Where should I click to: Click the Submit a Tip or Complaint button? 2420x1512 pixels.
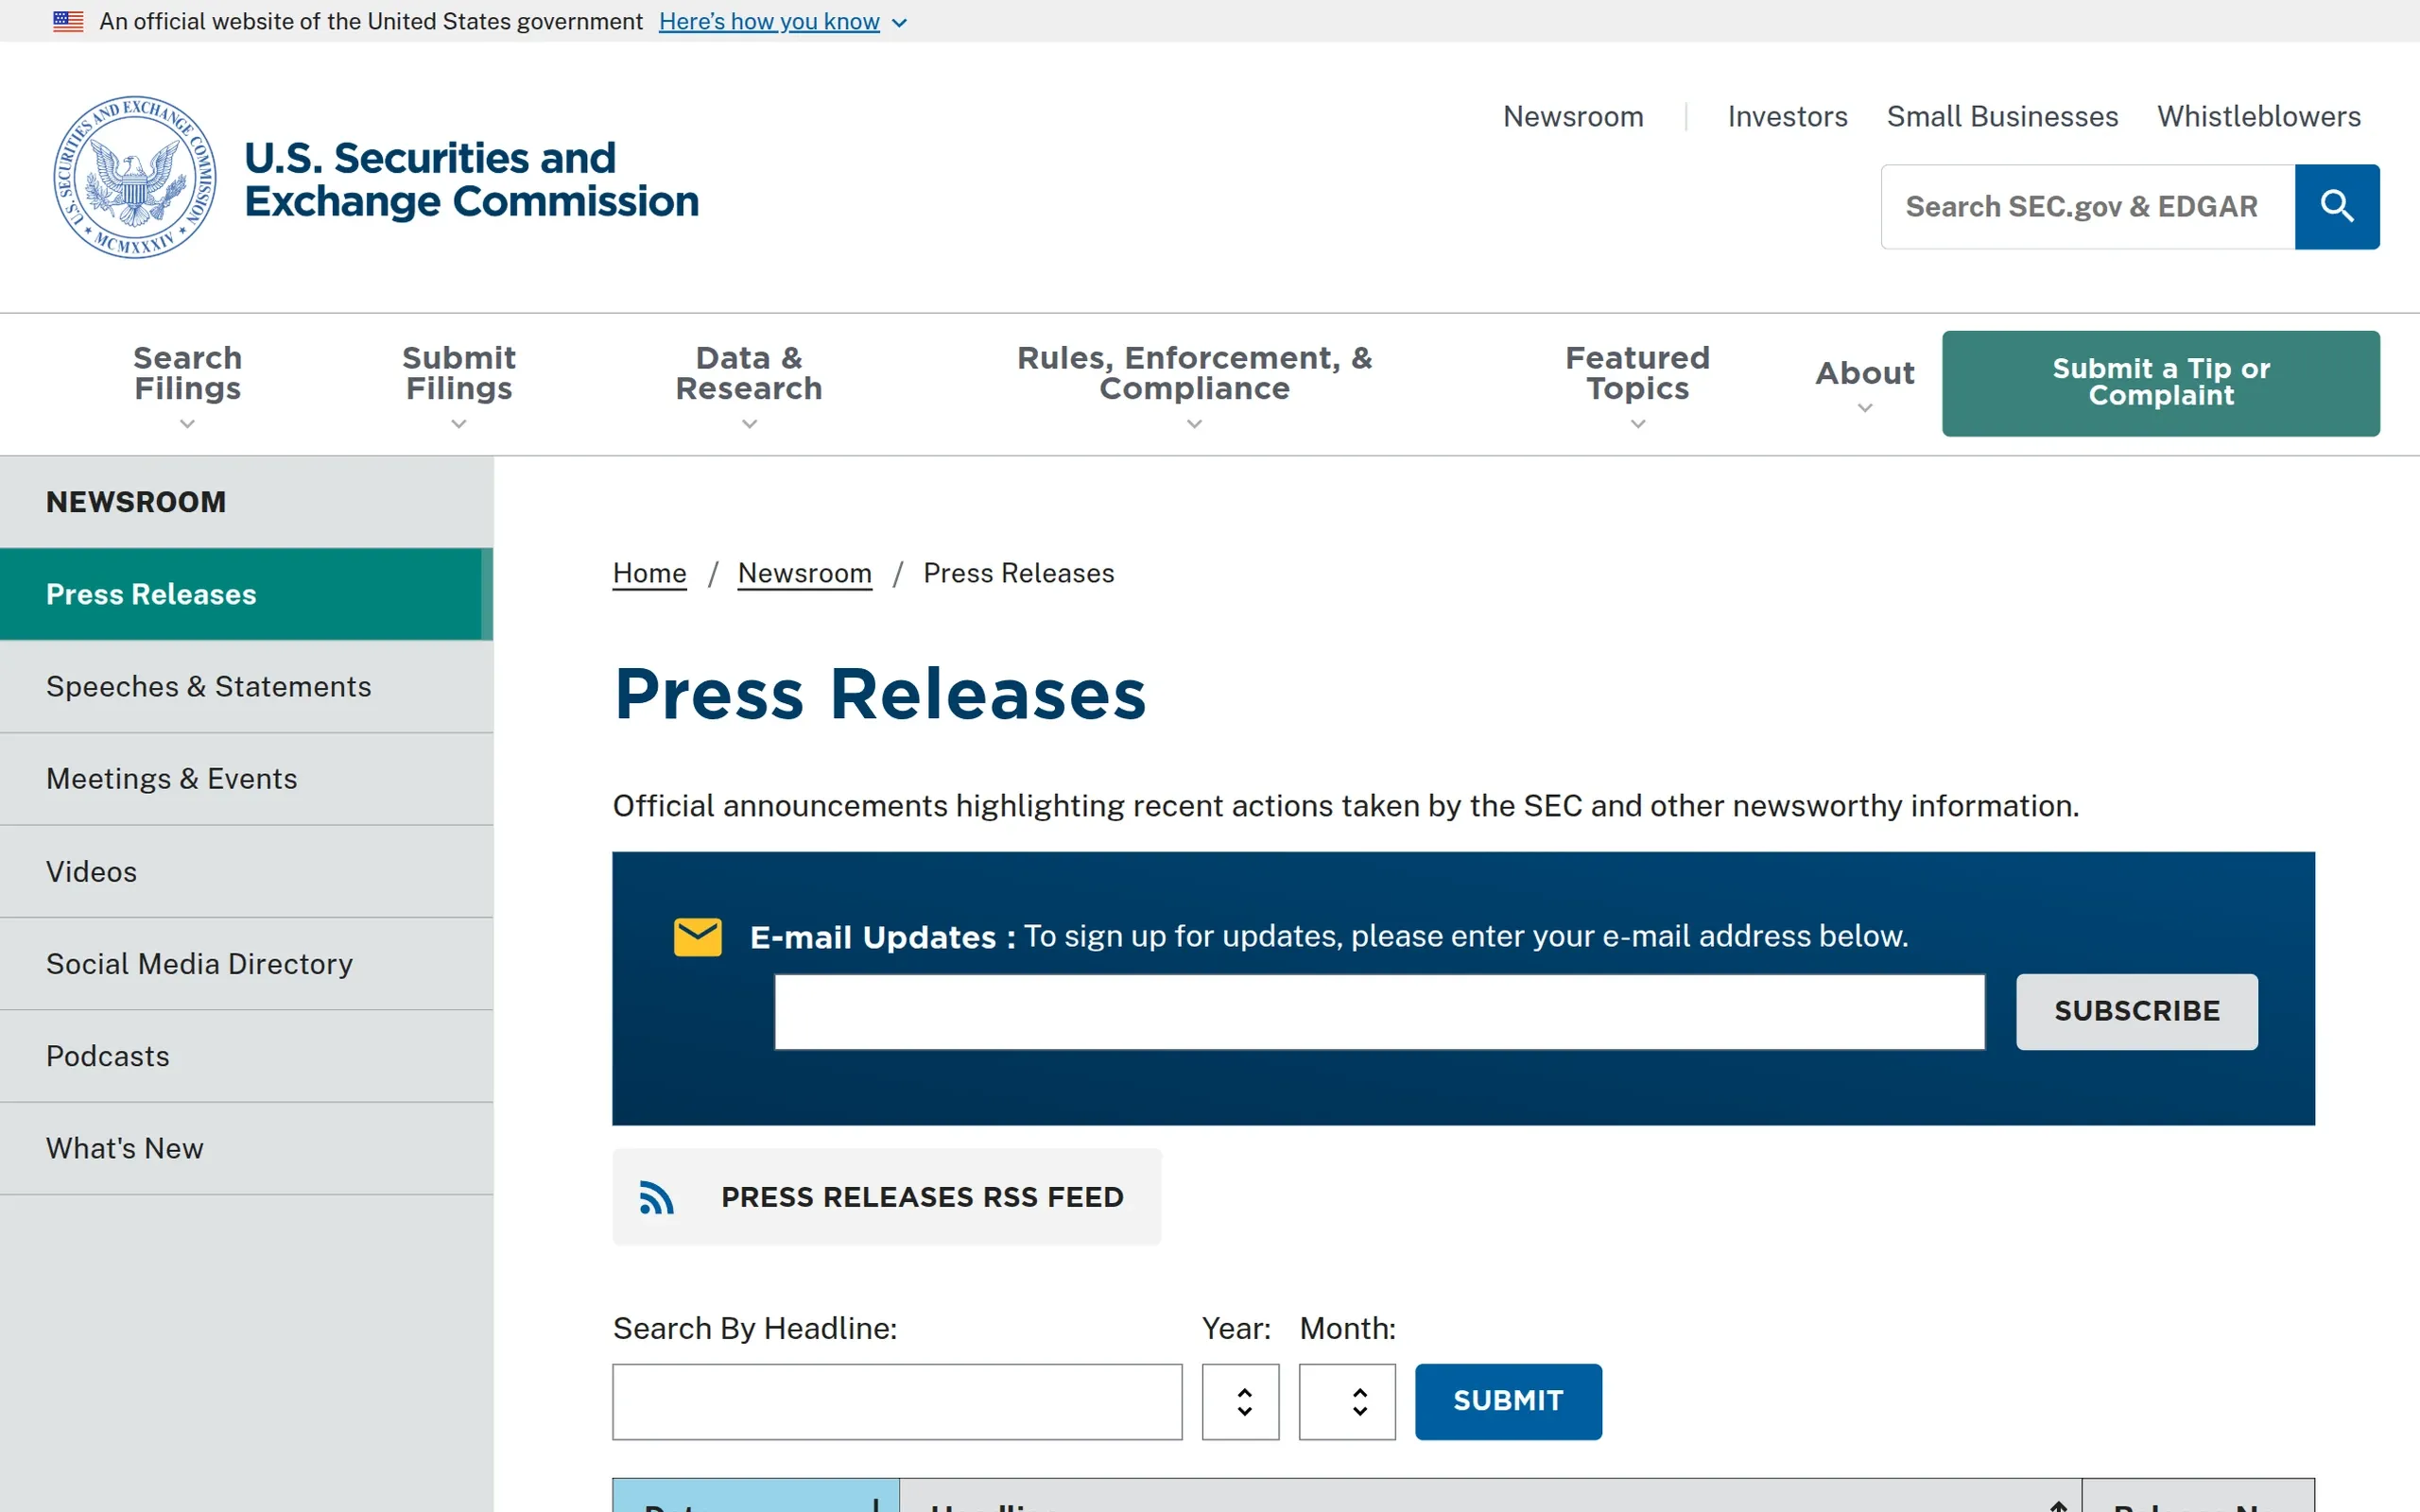(2160, 383)
